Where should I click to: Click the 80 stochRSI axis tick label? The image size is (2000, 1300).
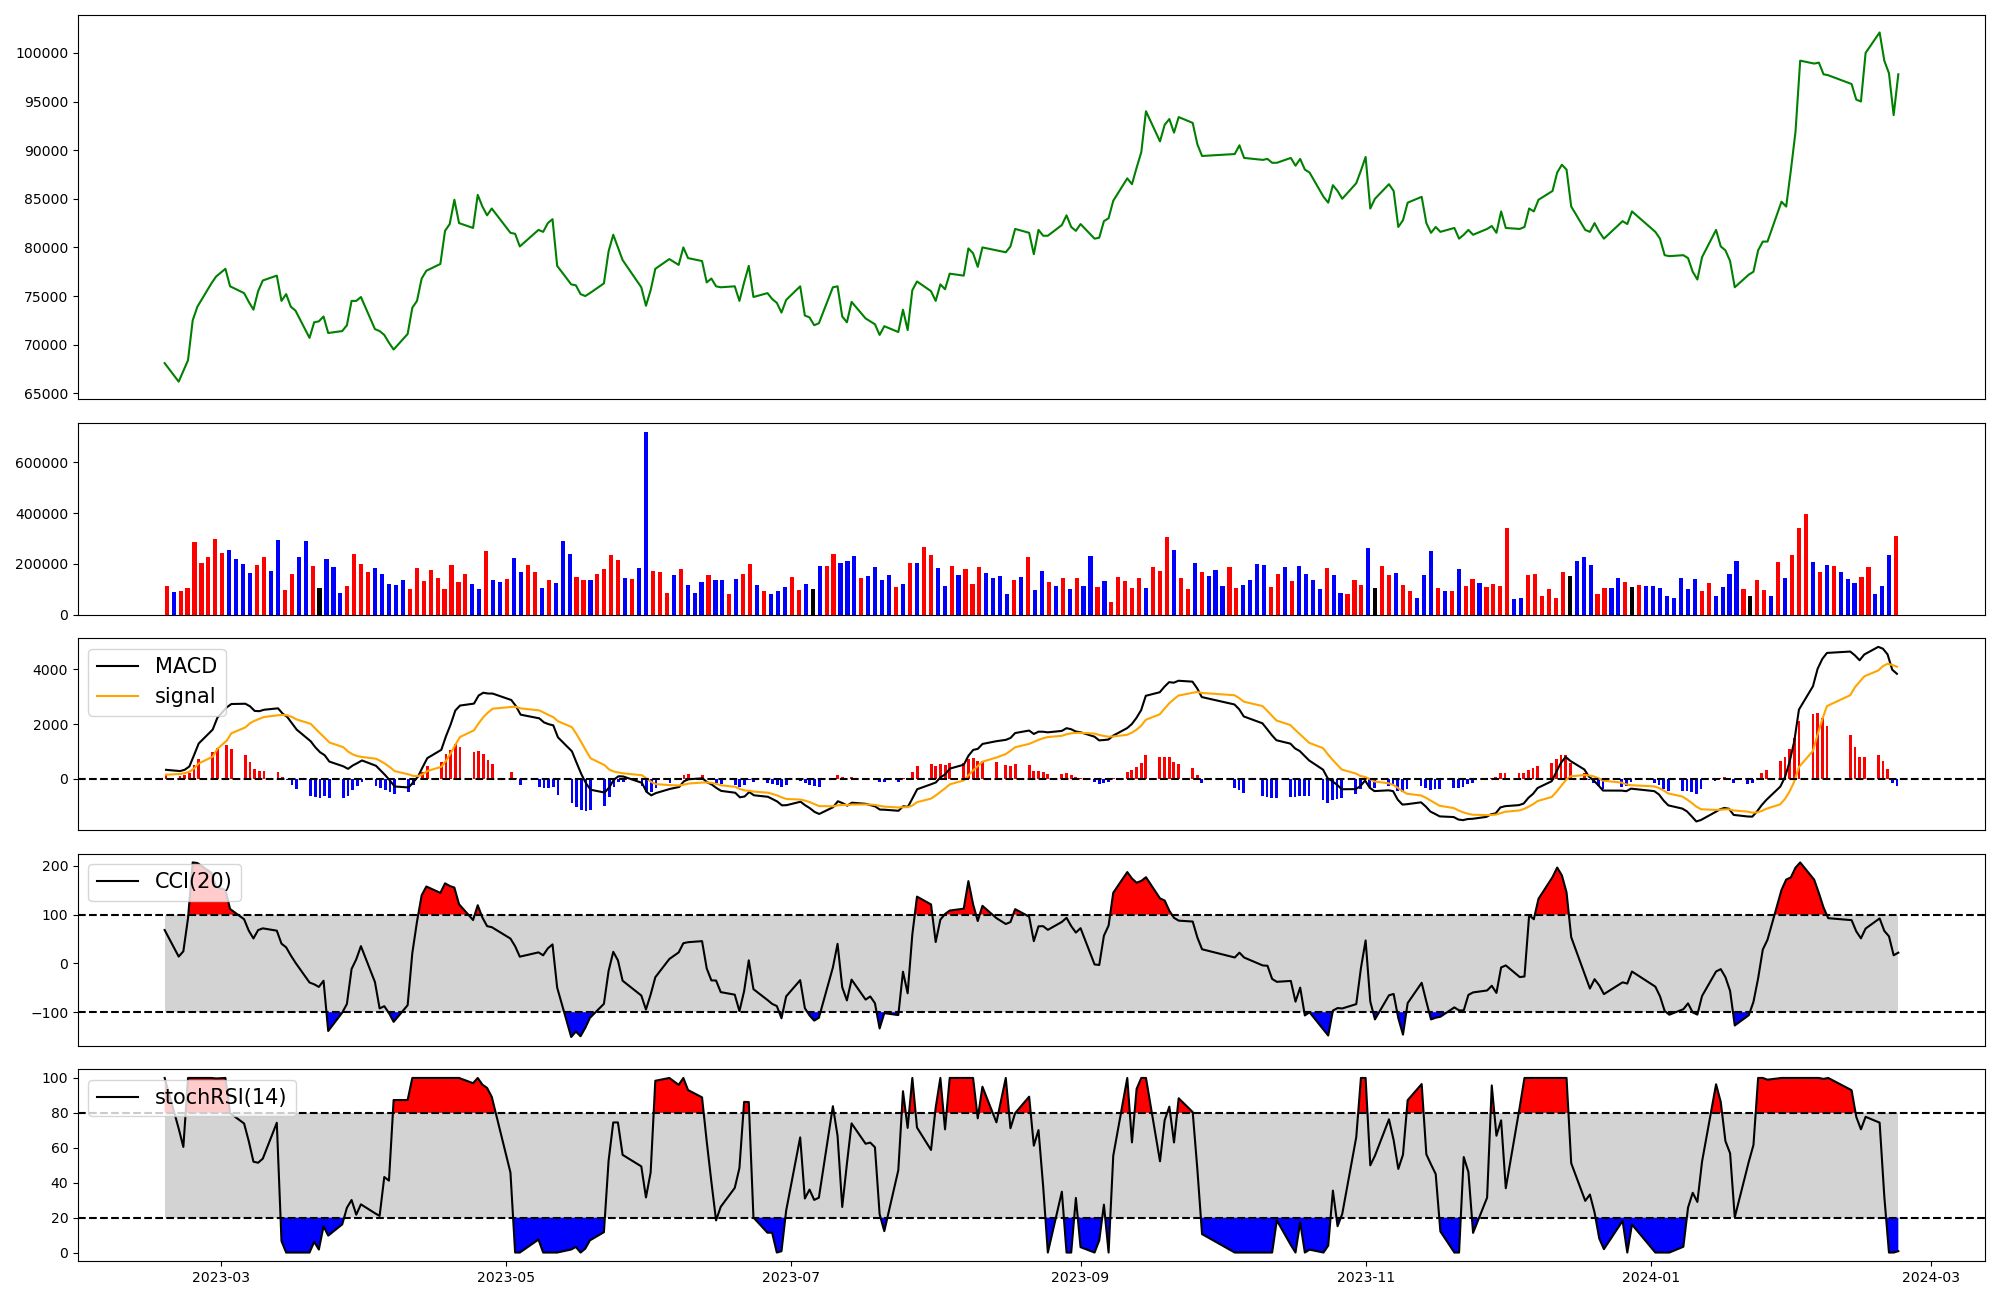click(x=59, y=1113)
